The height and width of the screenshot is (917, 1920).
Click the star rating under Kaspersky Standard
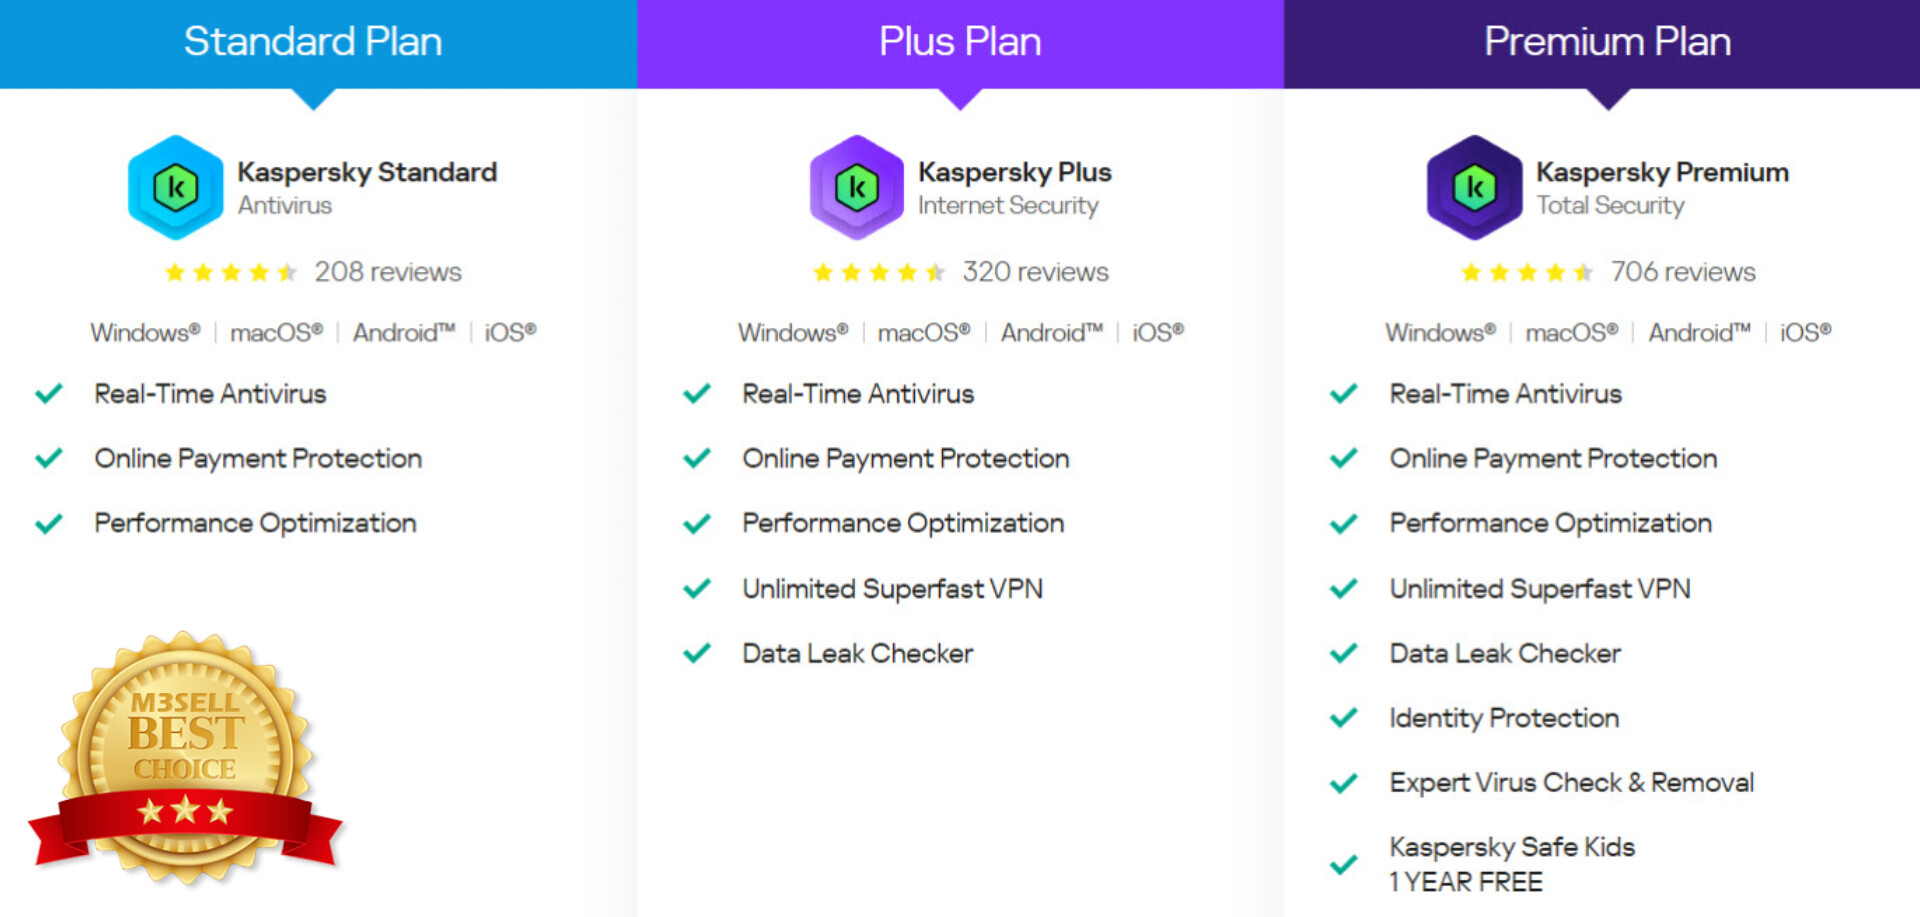coord(231,272)
